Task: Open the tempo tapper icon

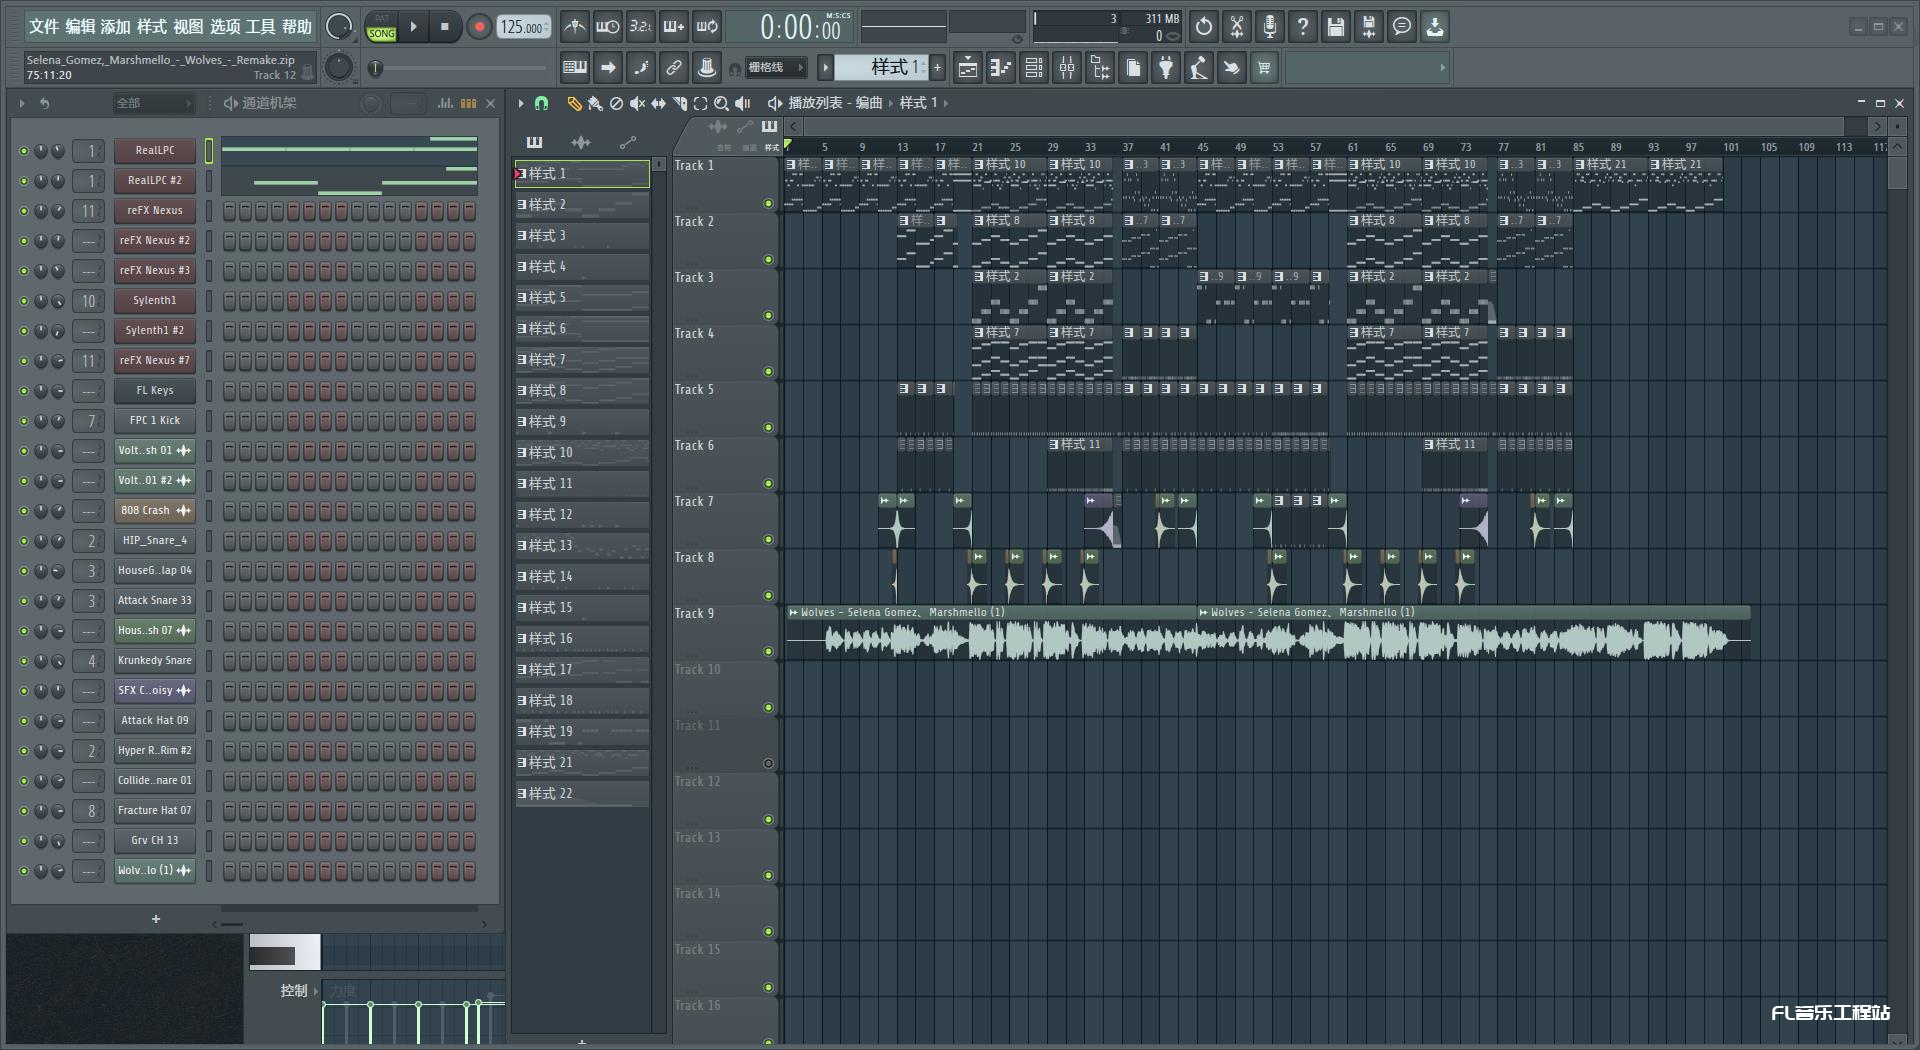Action: coord(1199,68)
